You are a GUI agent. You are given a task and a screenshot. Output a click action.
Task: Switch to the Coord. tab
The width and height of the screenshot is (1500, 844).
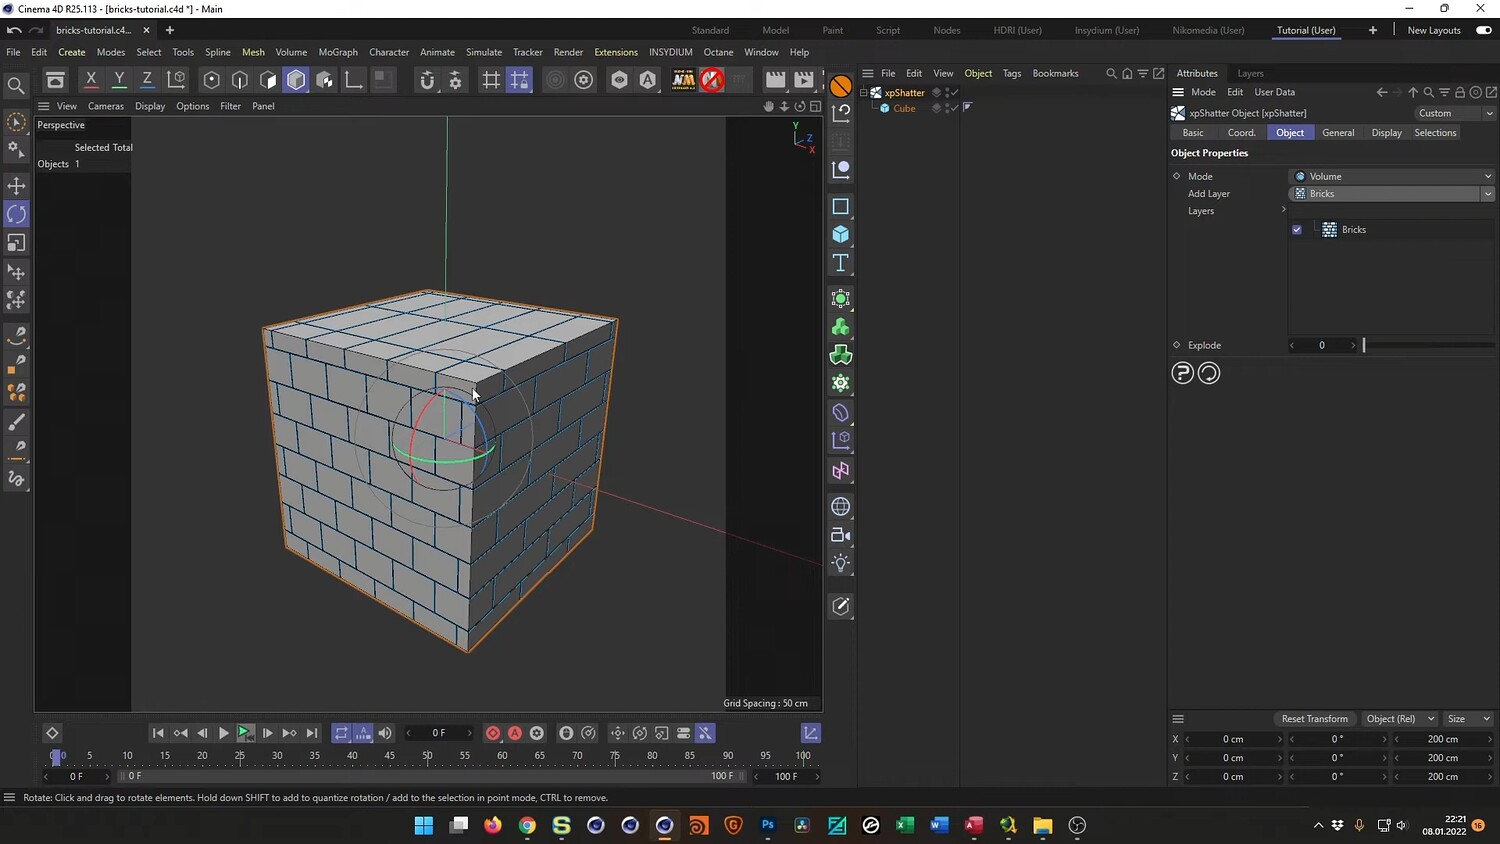pyautogui.click(x=1241, y=133)
